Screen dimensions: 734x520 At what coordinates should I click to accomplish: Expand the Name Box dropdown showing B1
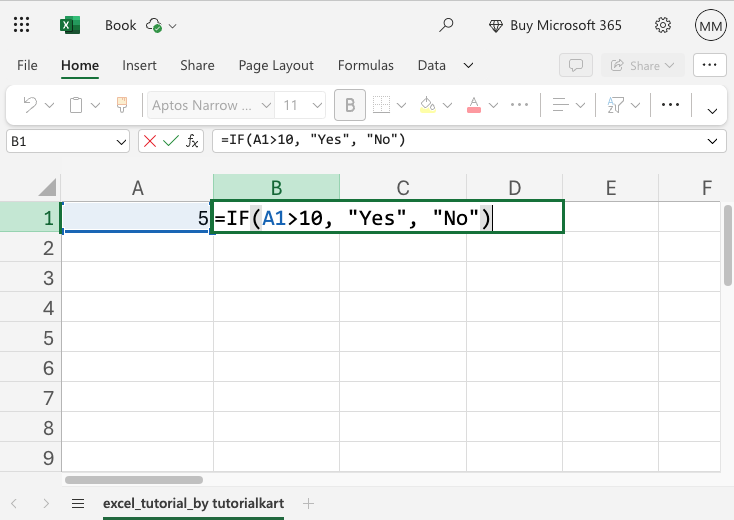coord(122,142)
